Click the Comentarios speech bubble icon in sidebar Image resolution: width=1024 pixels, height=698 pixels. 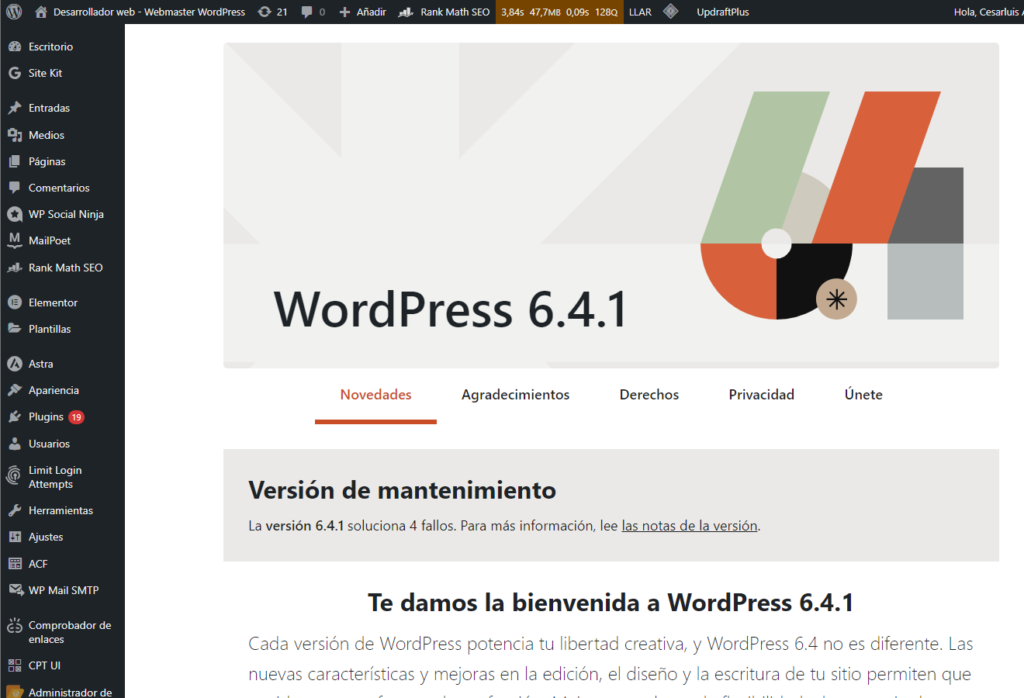click(14, 187)
